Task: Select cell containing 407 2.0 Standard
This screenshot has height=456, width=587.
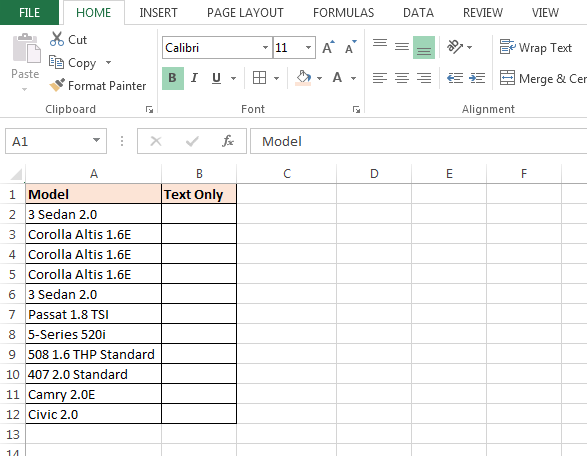Action: pyautogui.click(x=94, y=374)
